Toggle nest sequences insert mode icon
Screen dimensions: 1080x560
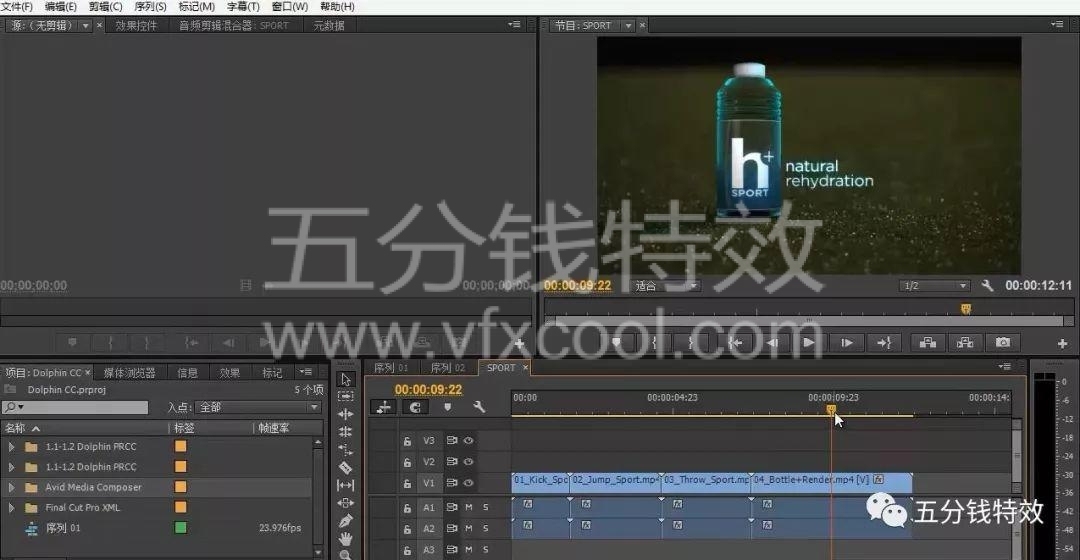click(384, 407)
